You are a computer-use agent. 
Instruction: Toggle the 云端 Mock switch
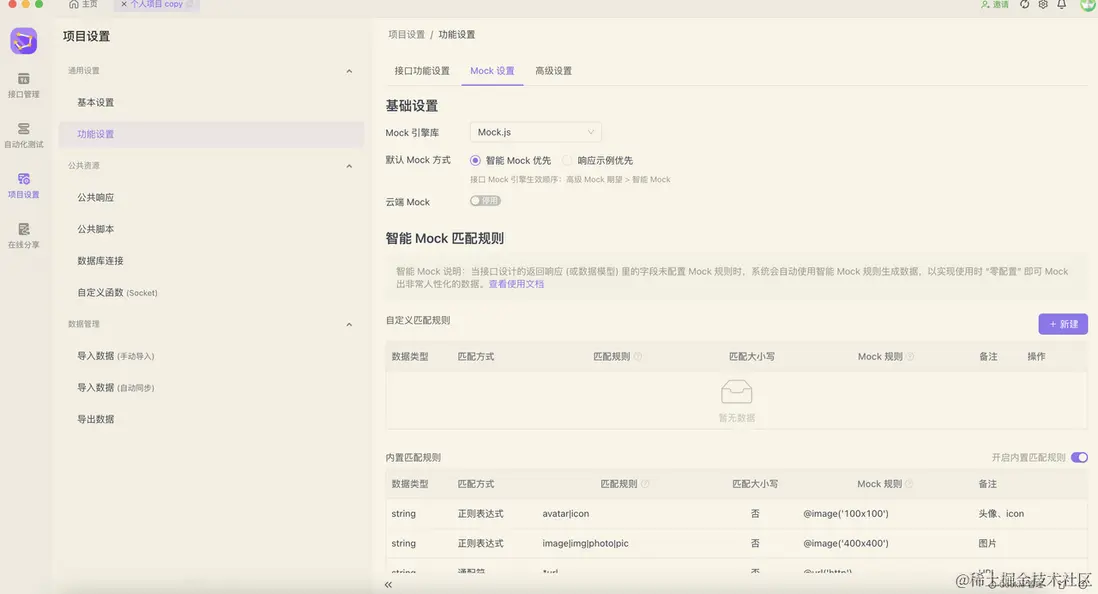(485, 201)
